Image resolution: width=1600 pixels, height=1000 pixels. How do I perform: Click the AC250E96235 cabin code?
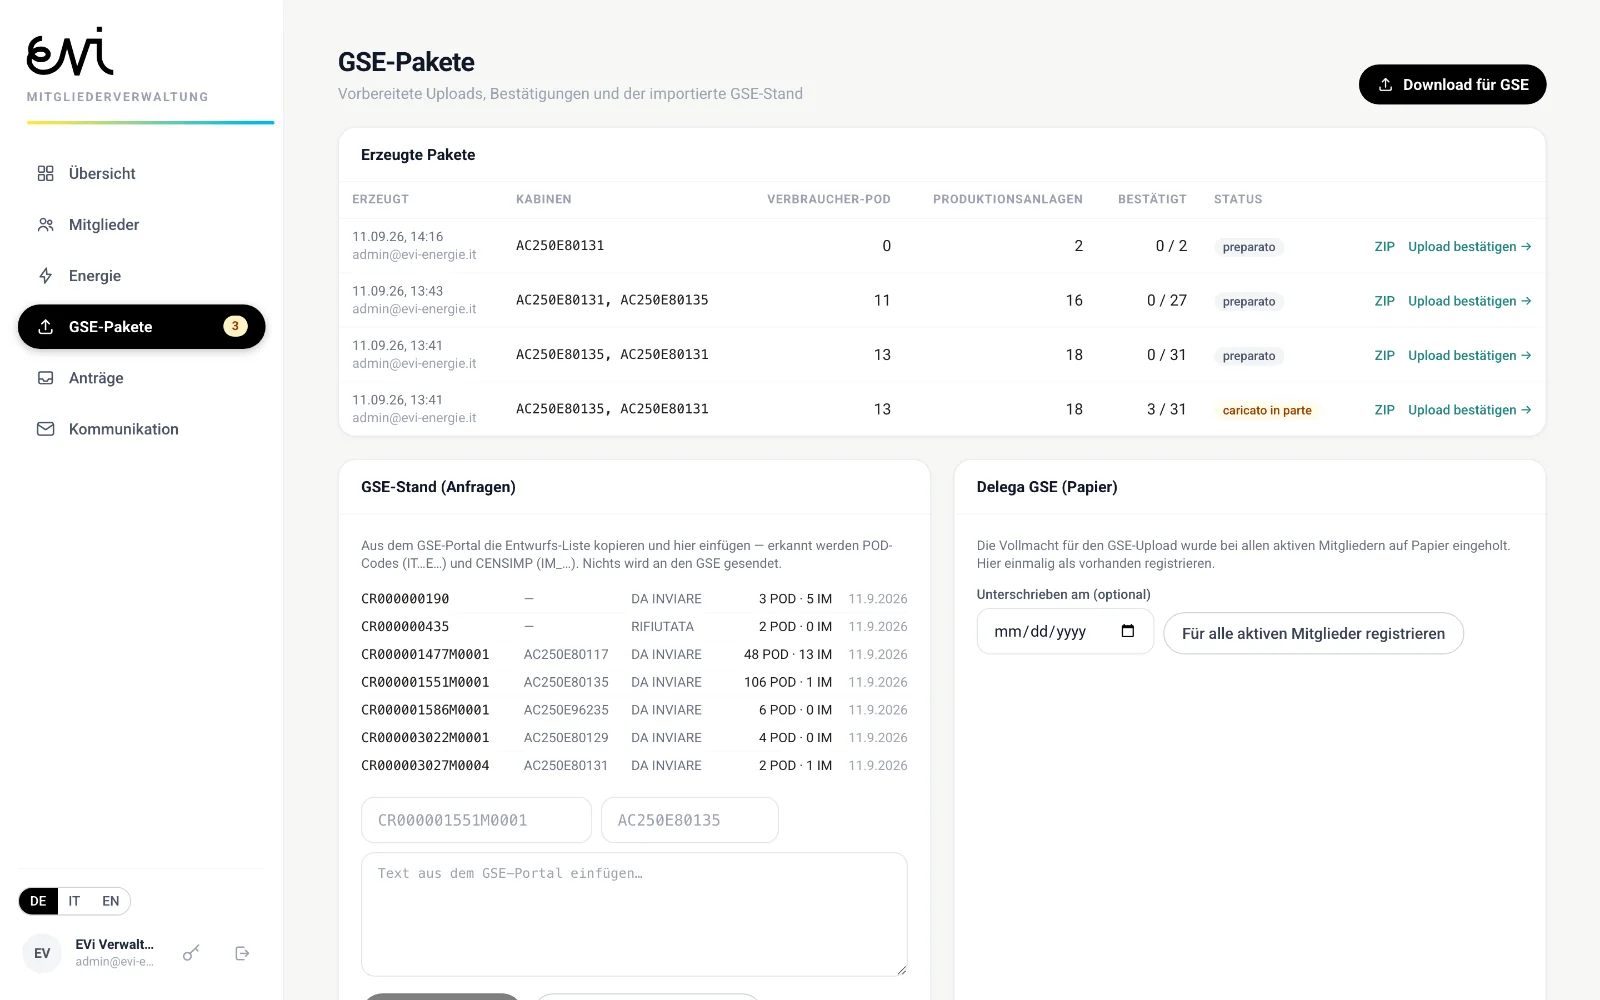[x=566, y=710]
